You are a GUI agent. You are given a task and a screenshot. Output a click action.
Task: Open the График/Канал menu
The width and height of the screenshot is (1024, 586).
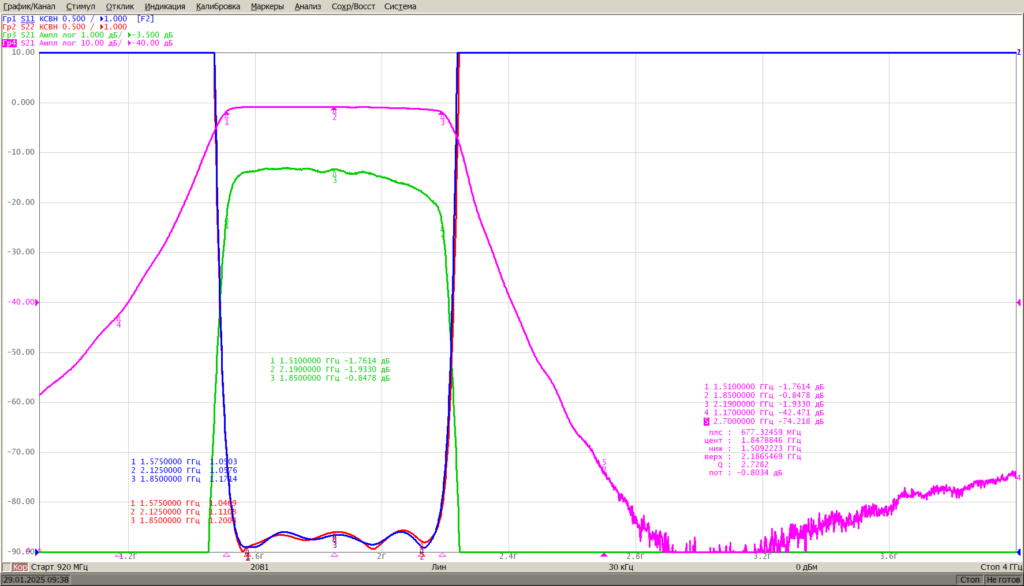pyautogui.click(x=29, y=7)
